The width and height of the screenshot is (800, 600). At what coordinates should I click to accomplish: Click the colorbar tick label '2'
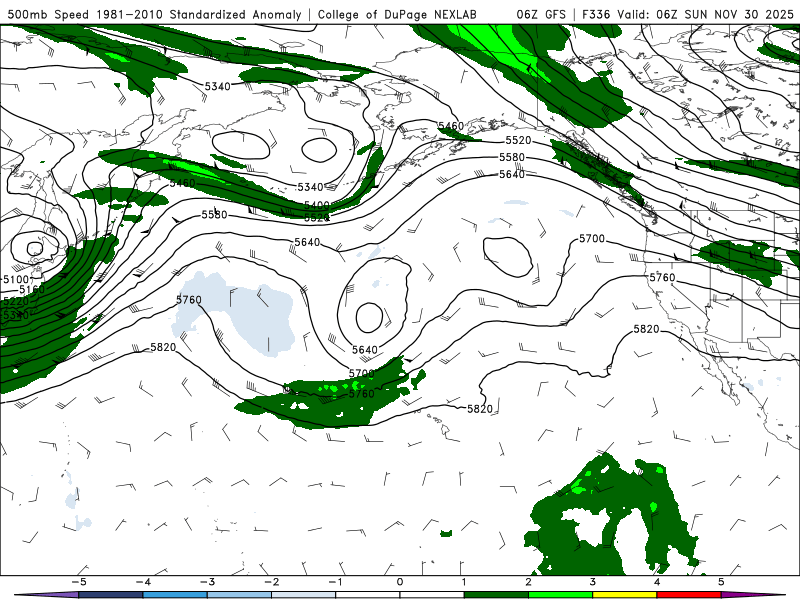click(x=529, y=582)
